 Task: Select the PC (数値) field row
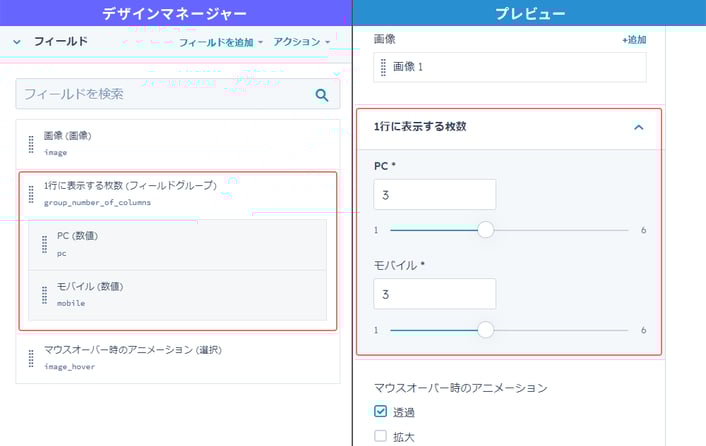(177, 244)
